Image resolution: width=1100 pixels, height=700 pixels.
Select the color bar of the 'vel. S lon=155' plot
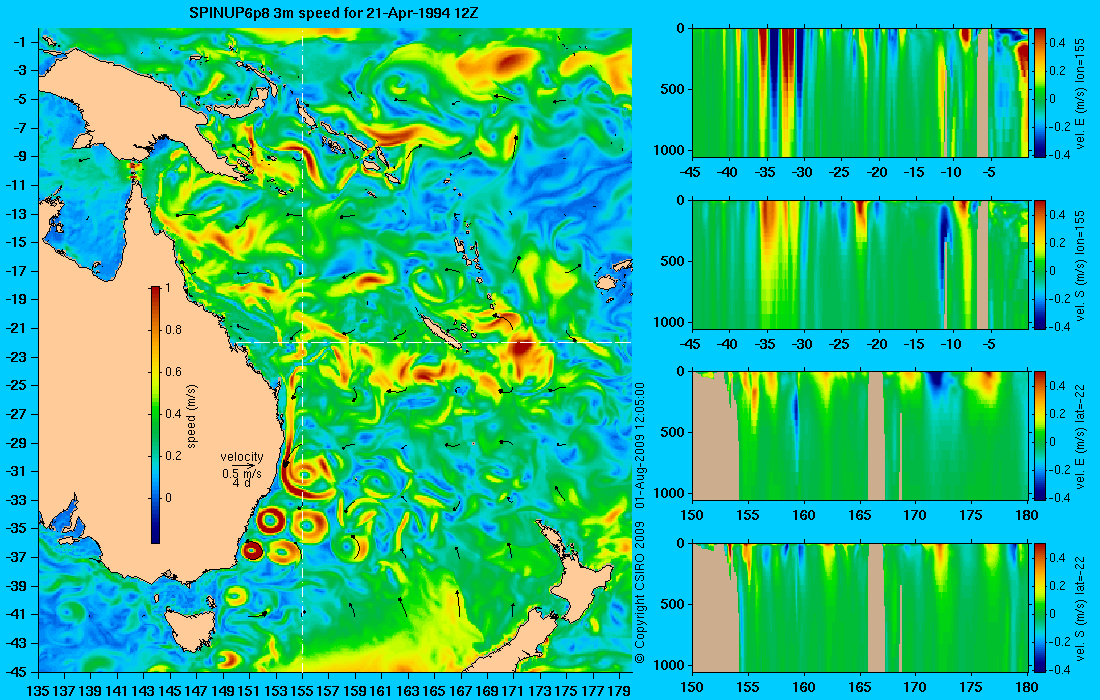pos(1040,264)
